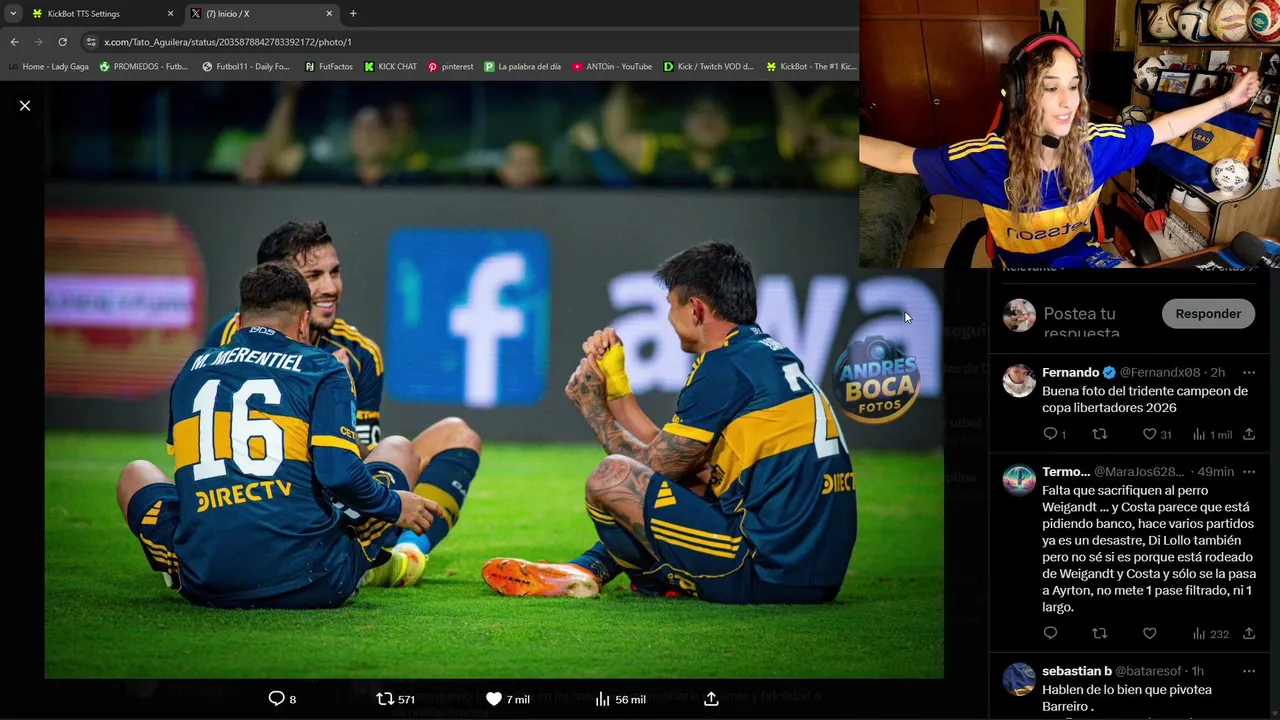The width and height of the screenshot is (1280, 720).
Task: Go forward in browser history
Action: pos(38,42)
